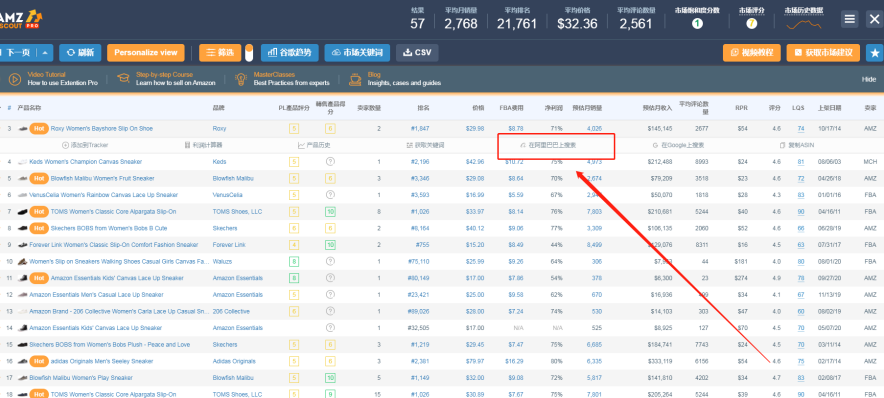
Task: Click the green score 10 in Forever Link row
Action: click(330, 245)
